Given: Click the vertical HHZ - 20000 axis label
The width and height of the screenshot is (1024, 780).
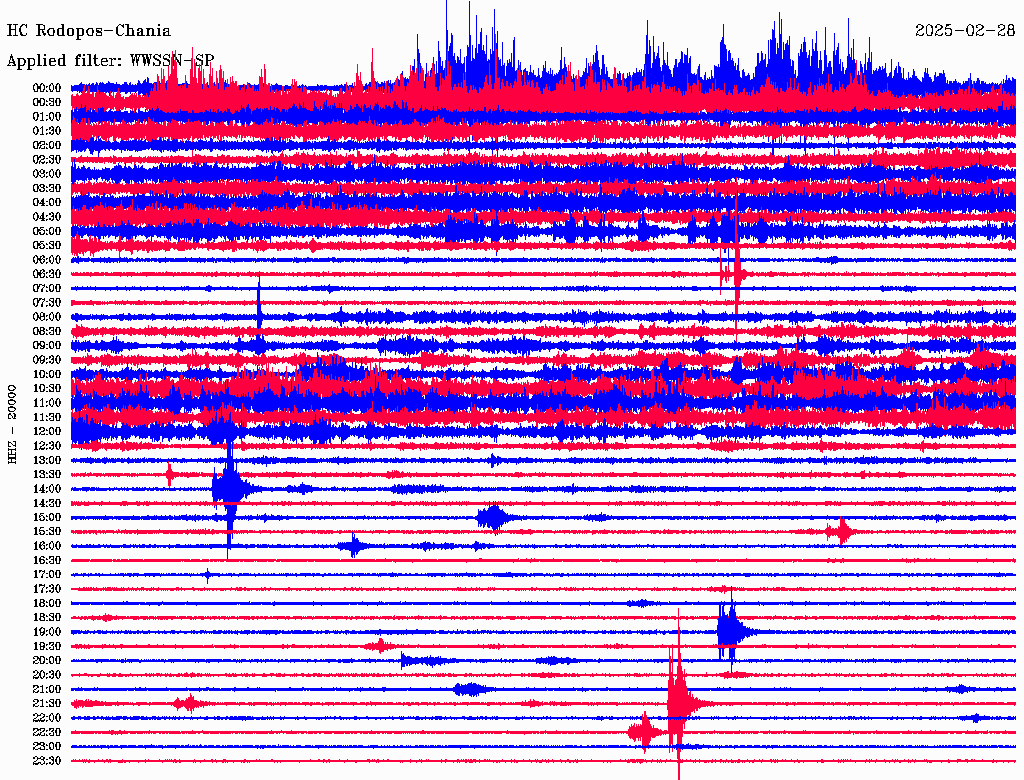Looking at the screenshot, I should tap(13, 423).
